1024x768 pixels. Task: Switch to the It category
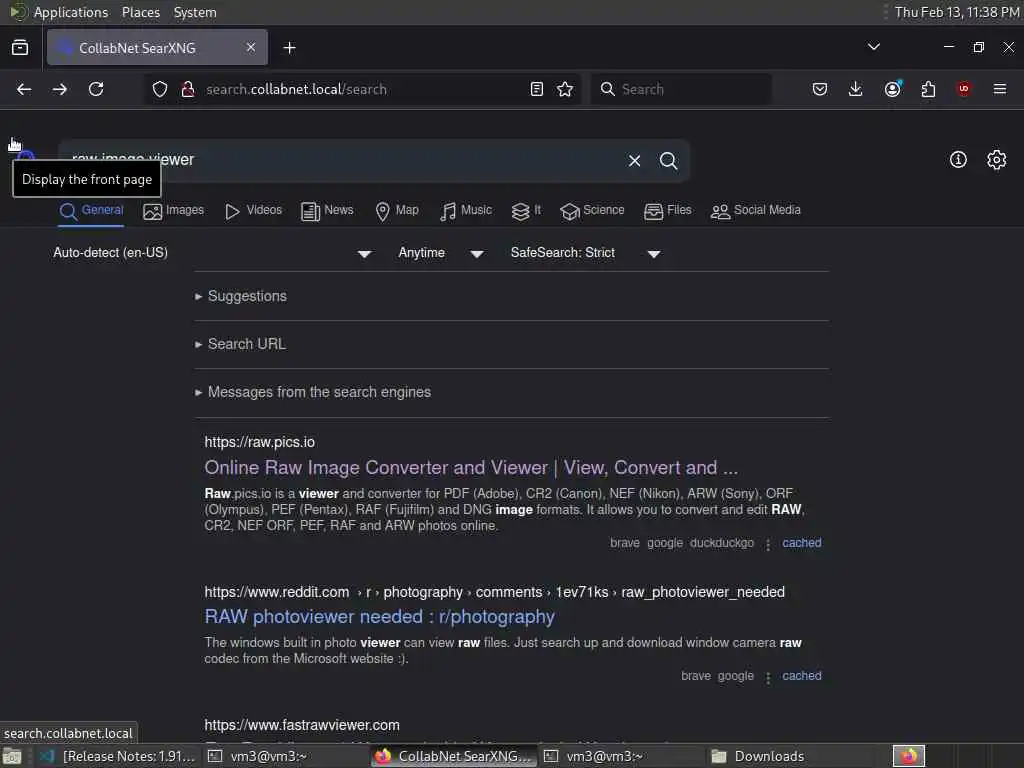coord(526,211)
